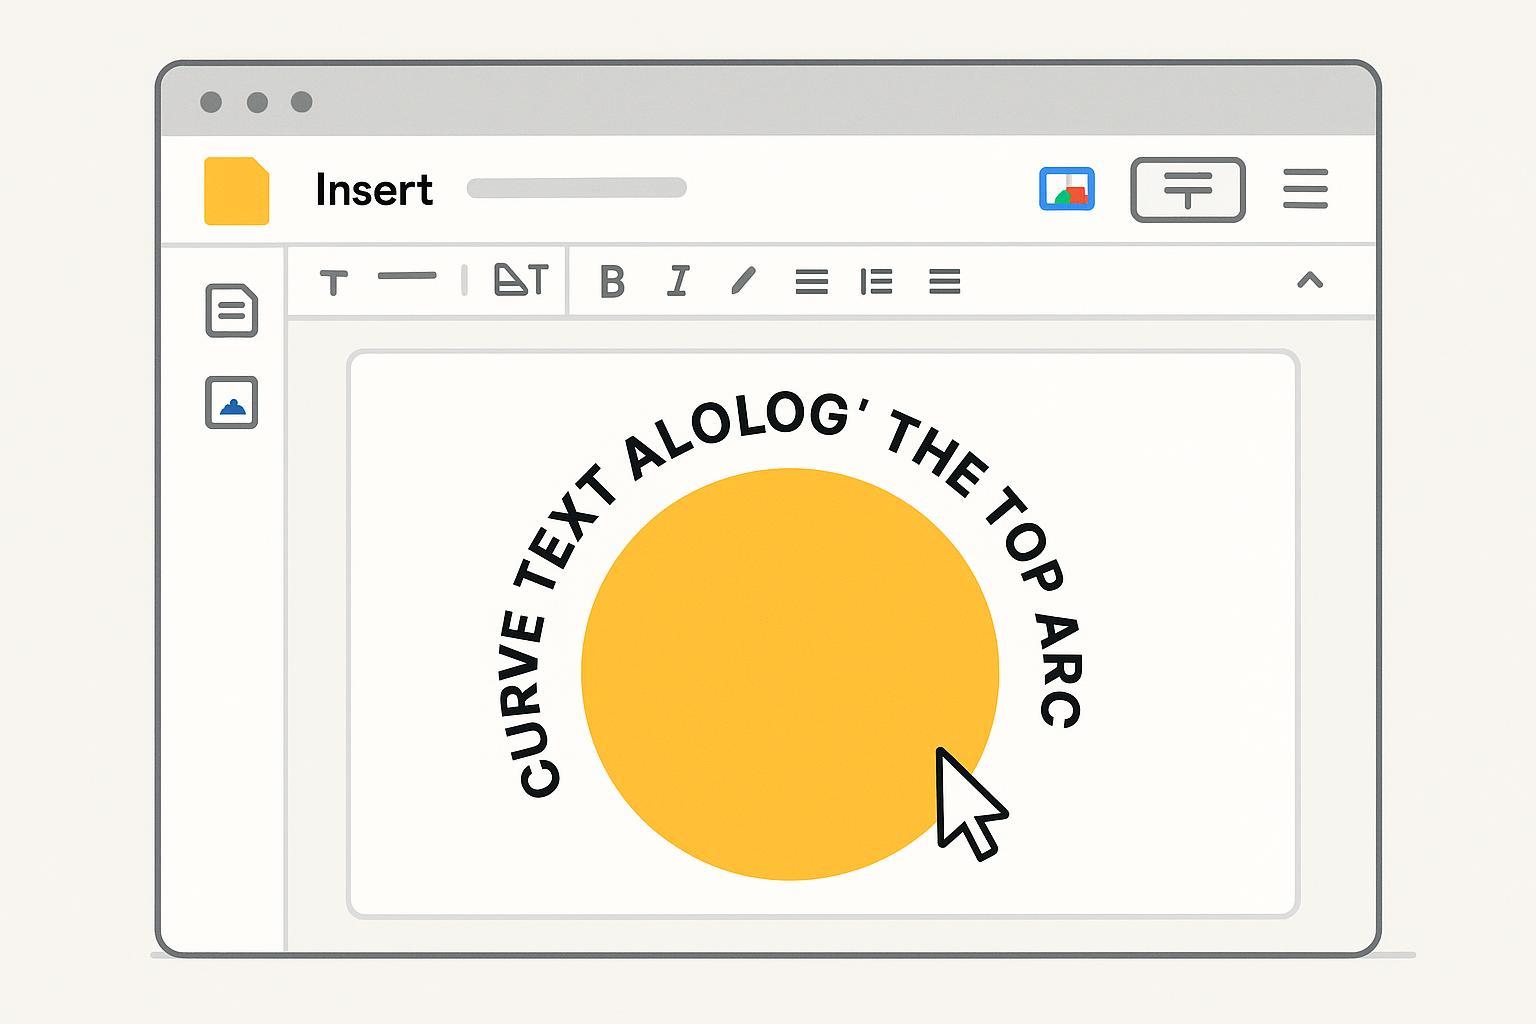
Task: Collapse the toolbar with the chevron
Action: point(1309,280)
